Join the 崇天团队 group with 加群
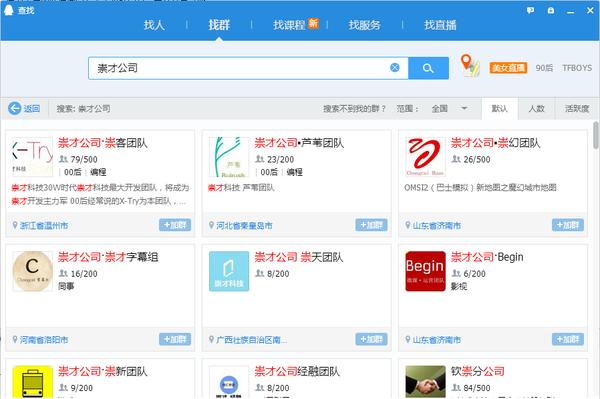600x399 pixels. [371, 339]
